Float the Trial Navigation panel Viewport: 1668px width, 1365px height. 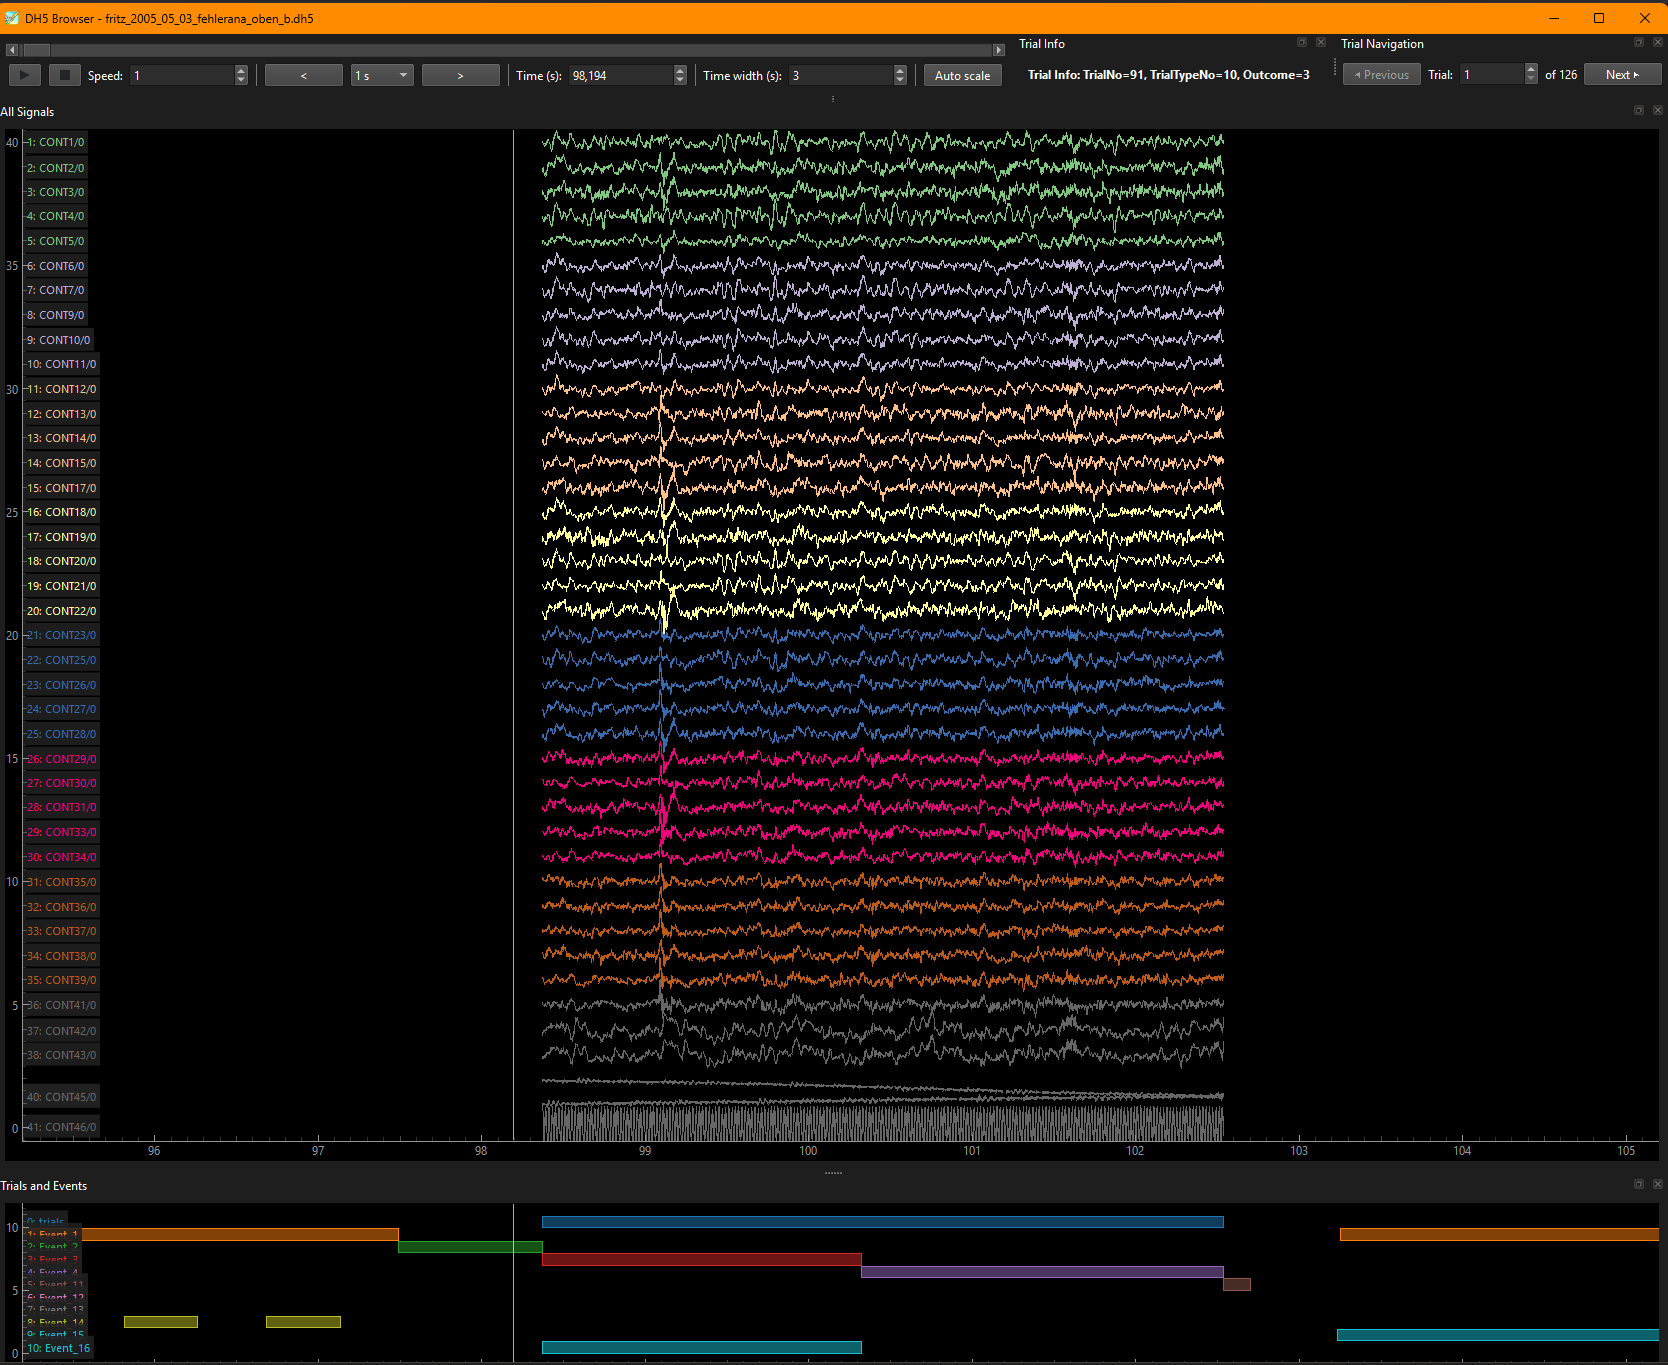point(1639,43)
